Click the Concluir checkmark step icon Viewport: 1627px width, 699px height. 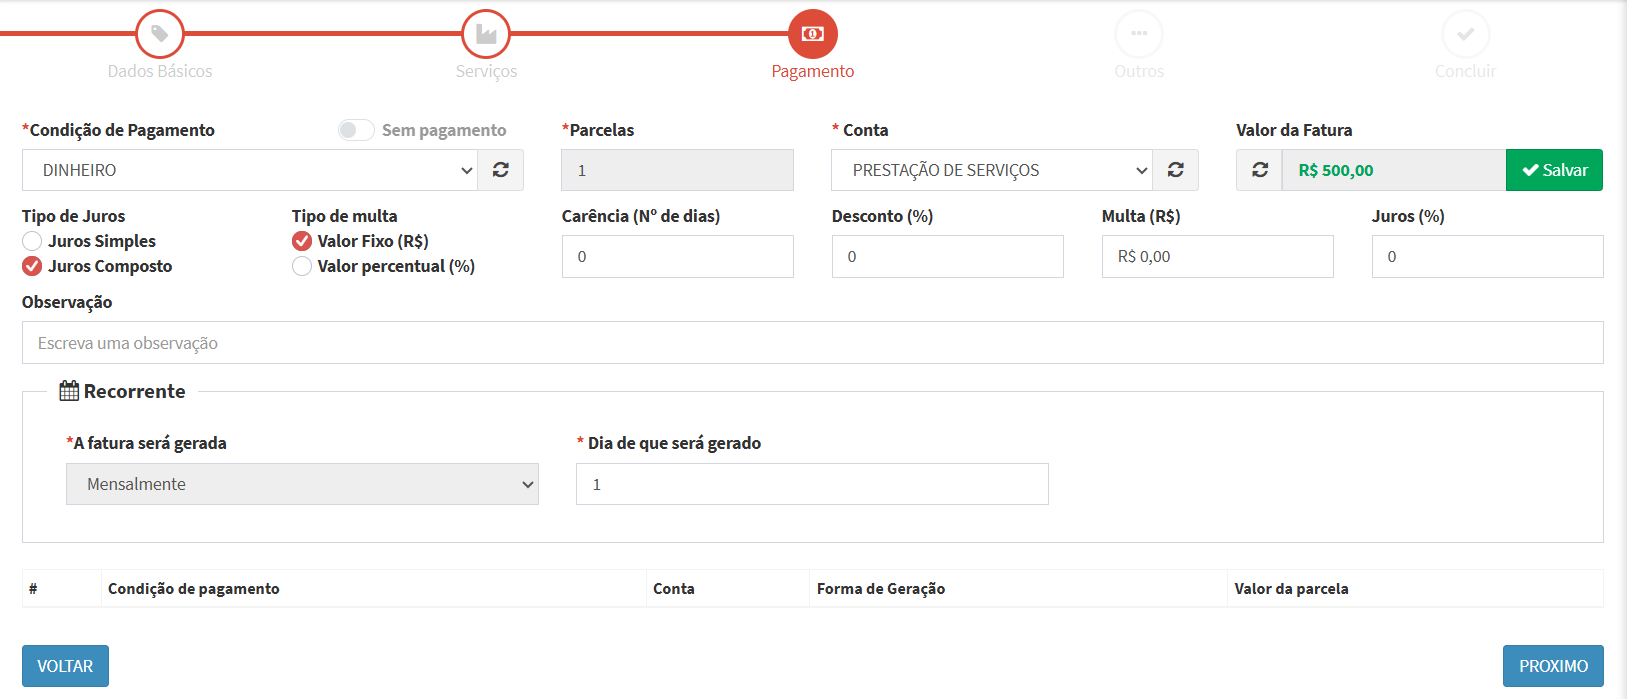pos(1465,34)
